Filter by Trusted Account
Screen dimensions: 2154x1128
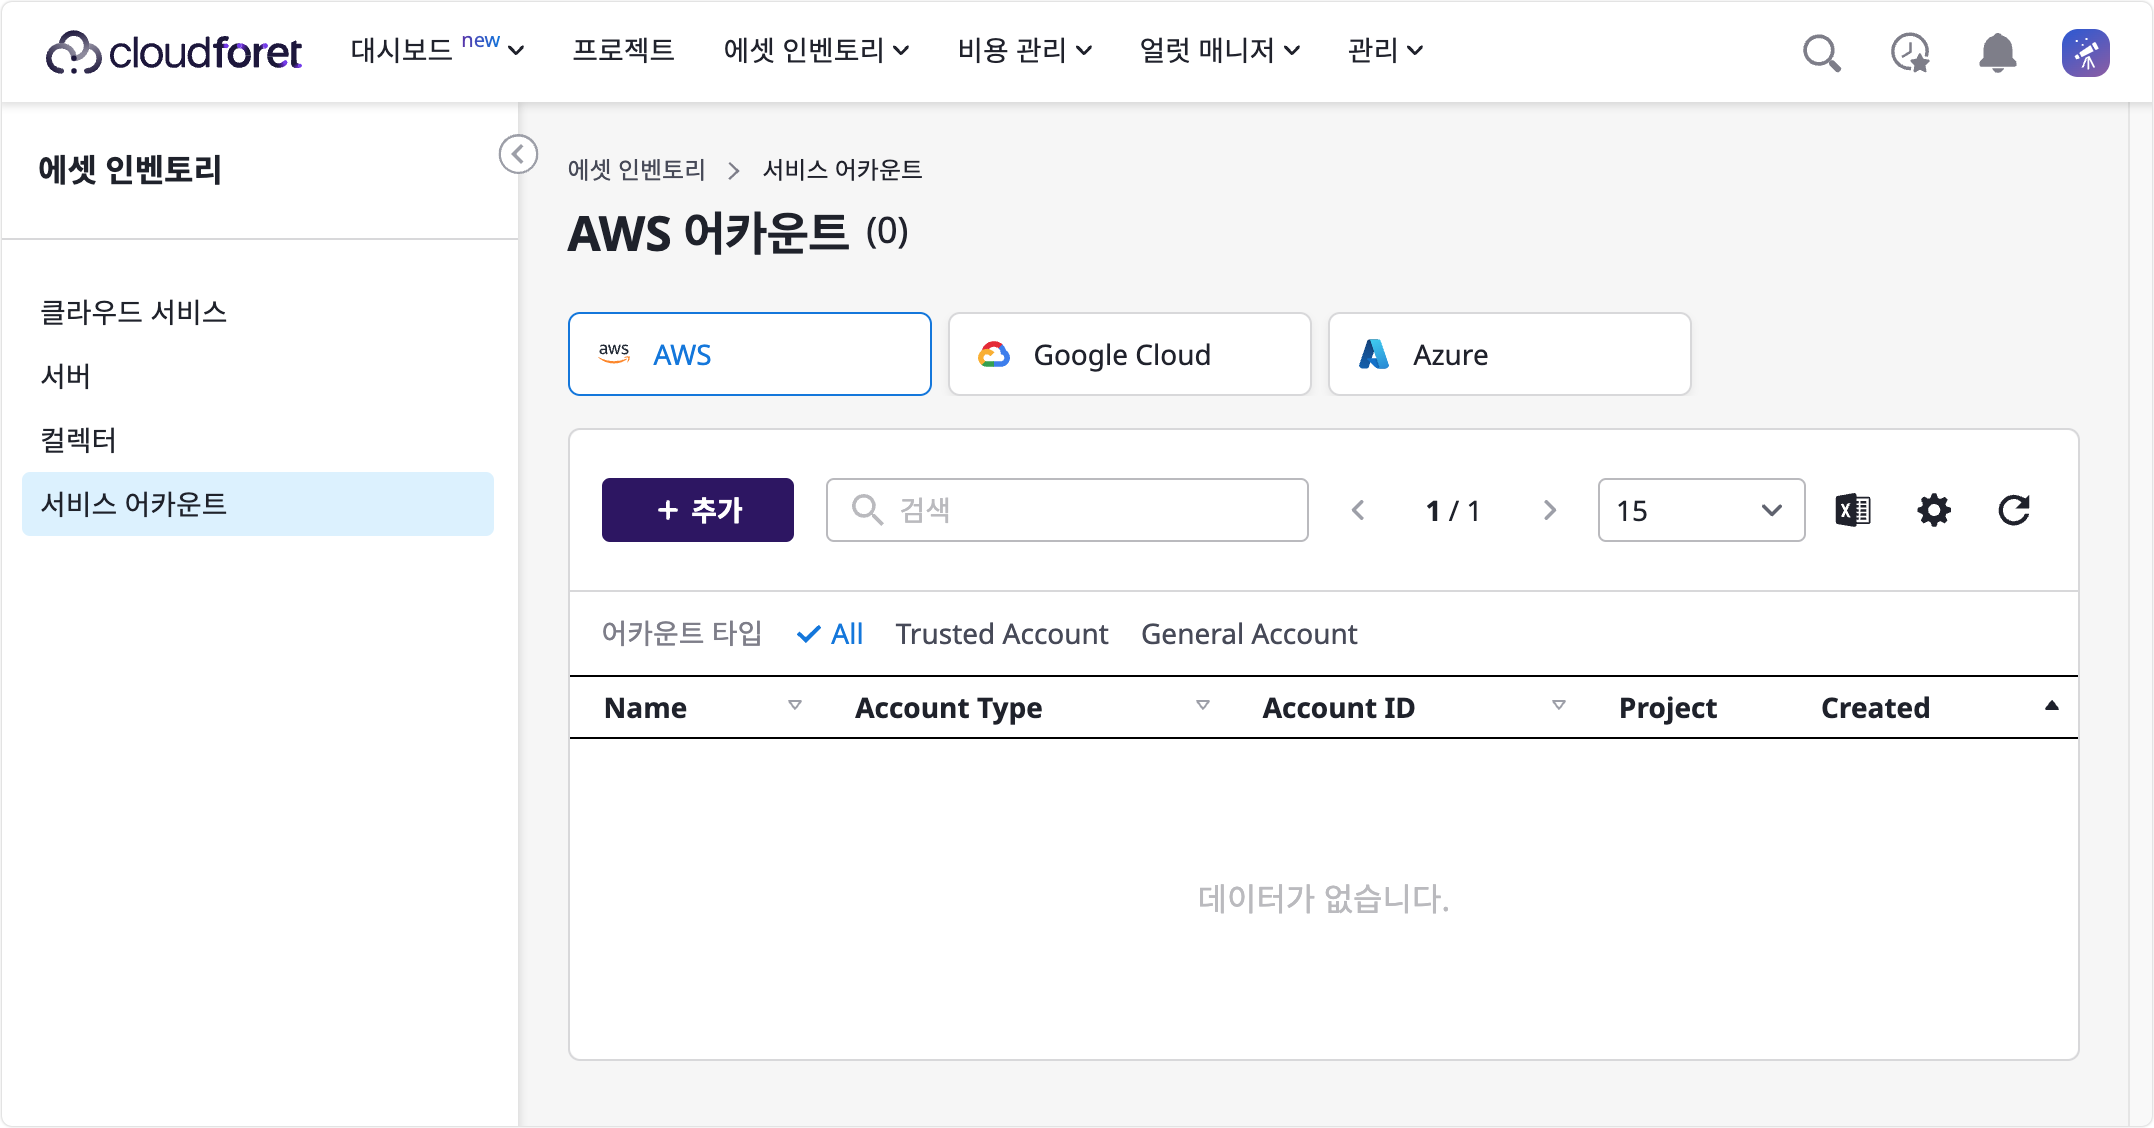tap(1002, 634)
